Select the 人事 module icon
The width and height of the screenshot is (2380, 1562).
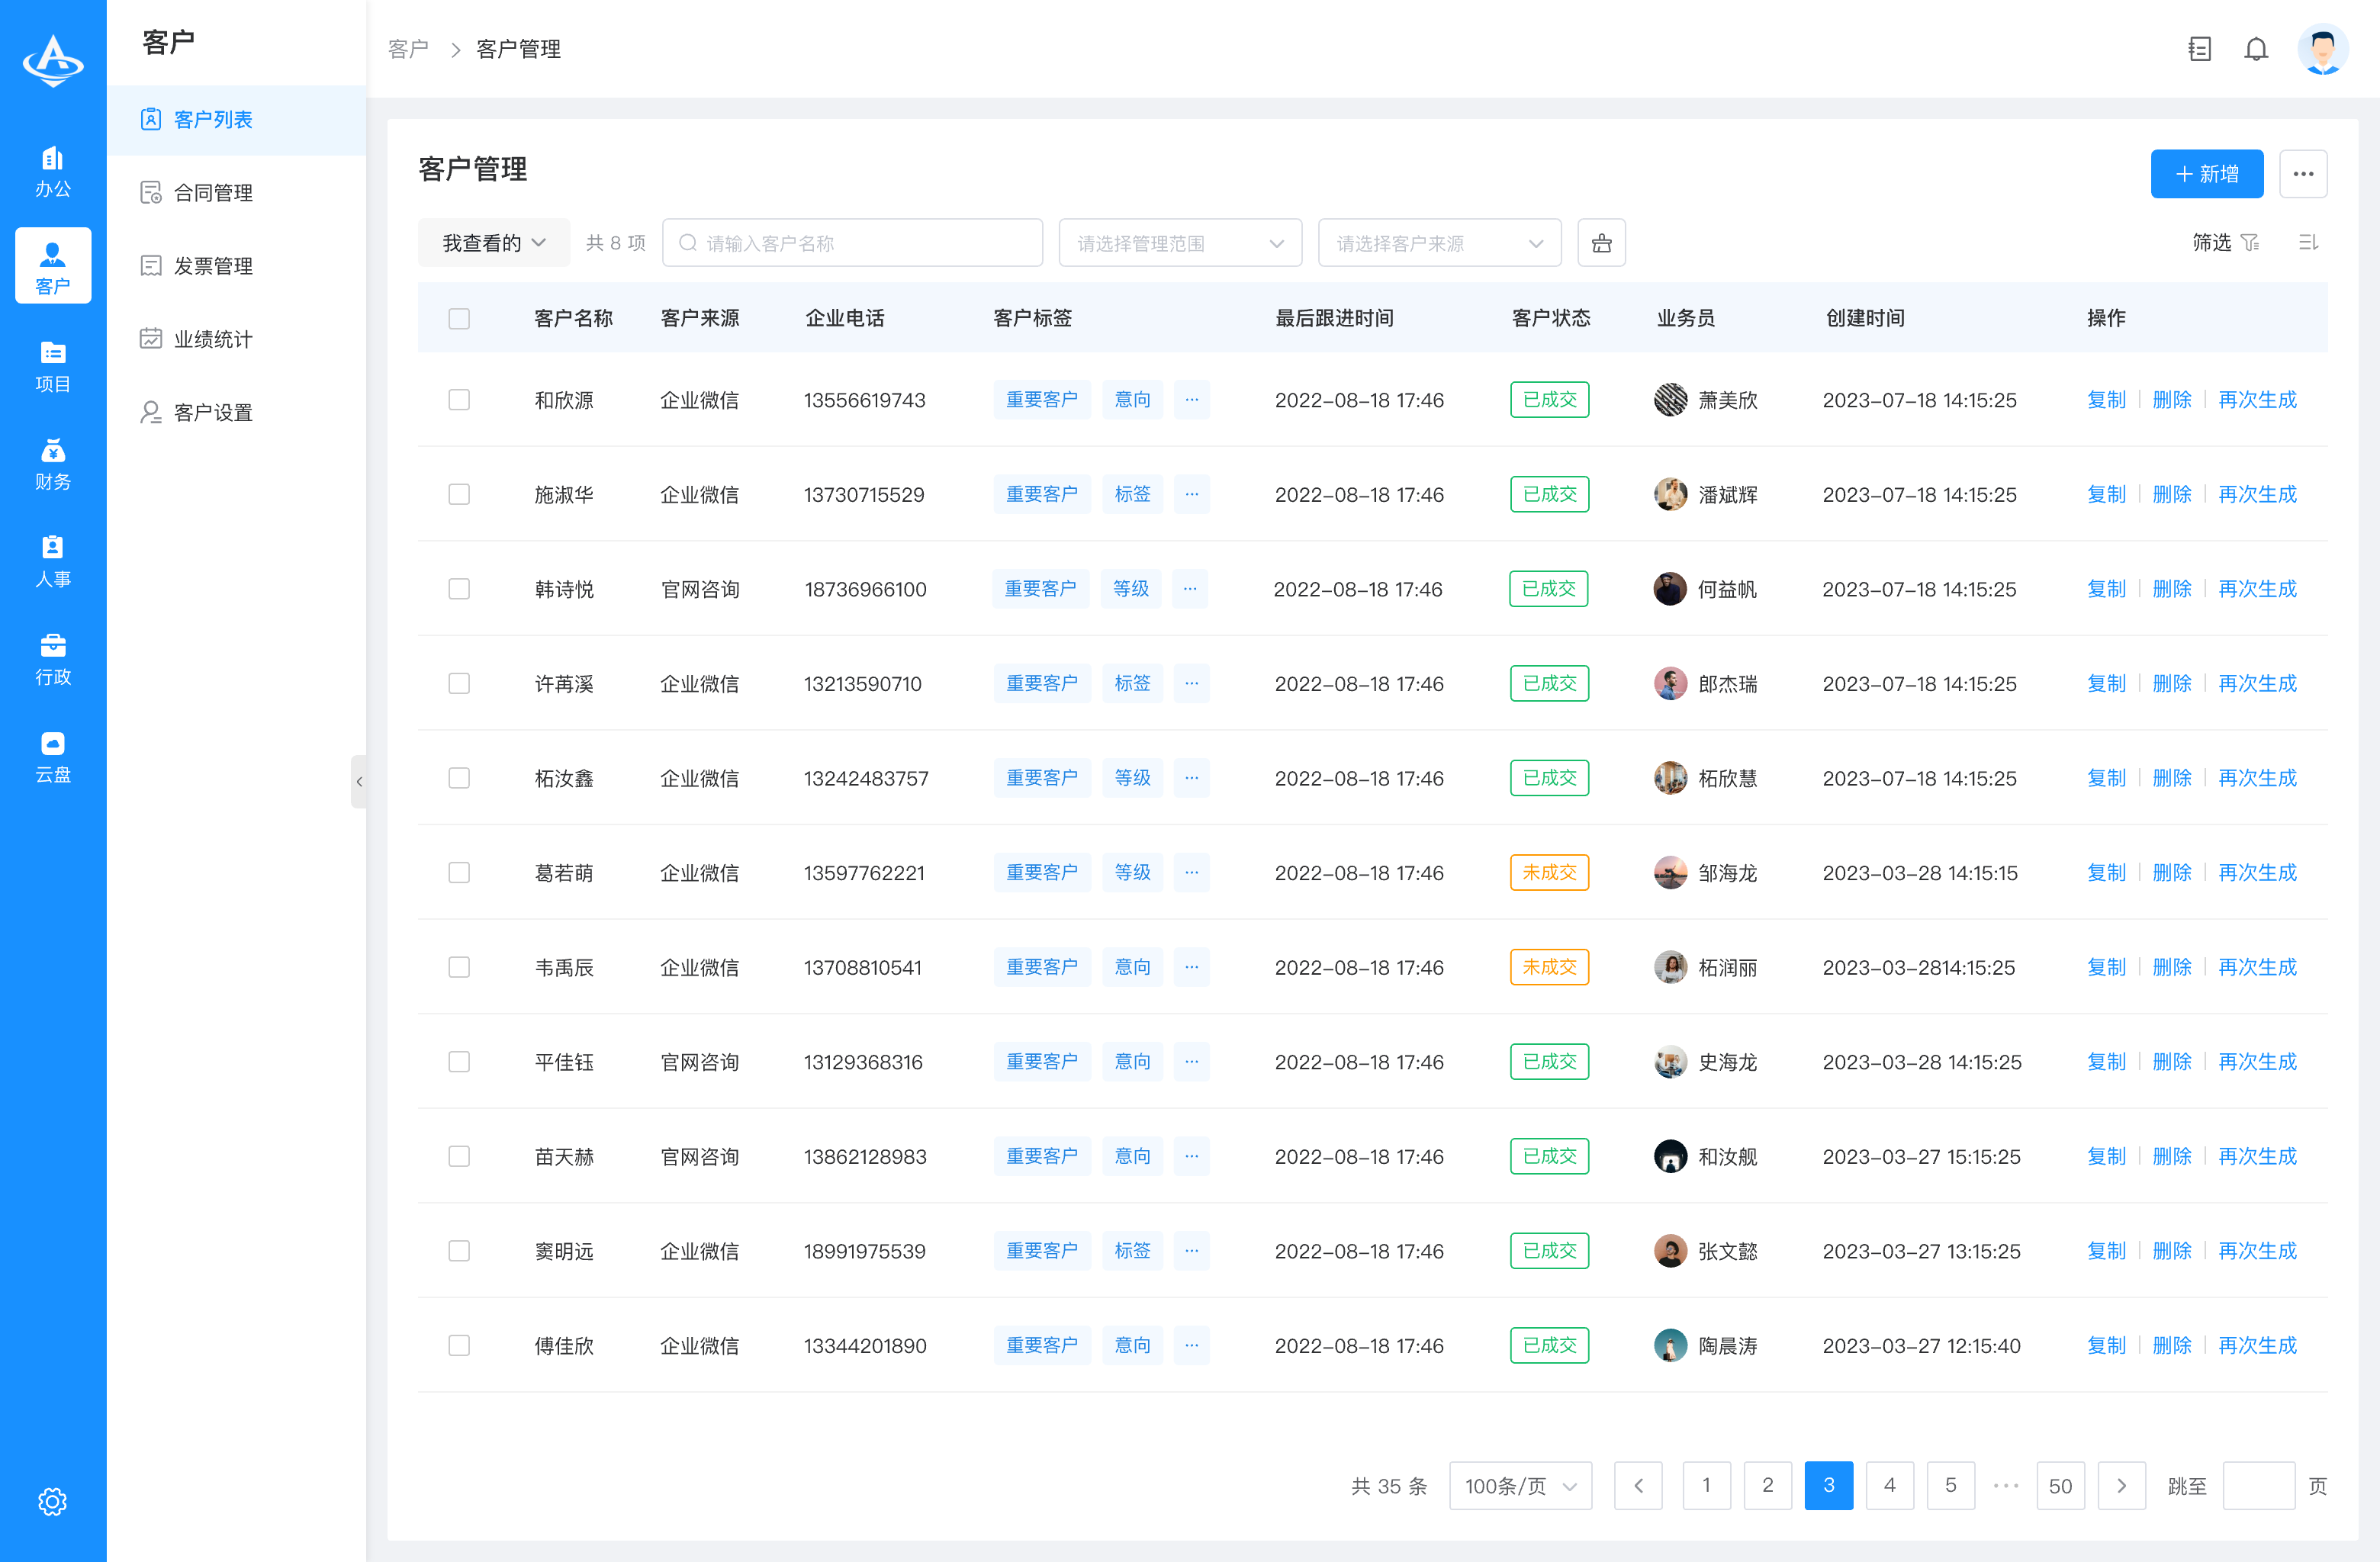click(52, 560)
